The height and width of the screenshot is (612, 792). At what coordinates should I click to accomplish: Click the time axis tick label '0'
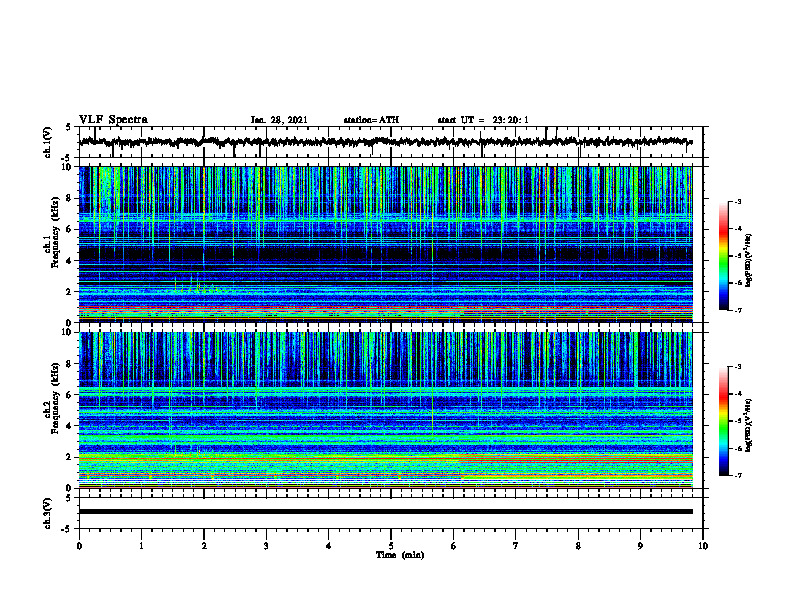pos(79,546)
